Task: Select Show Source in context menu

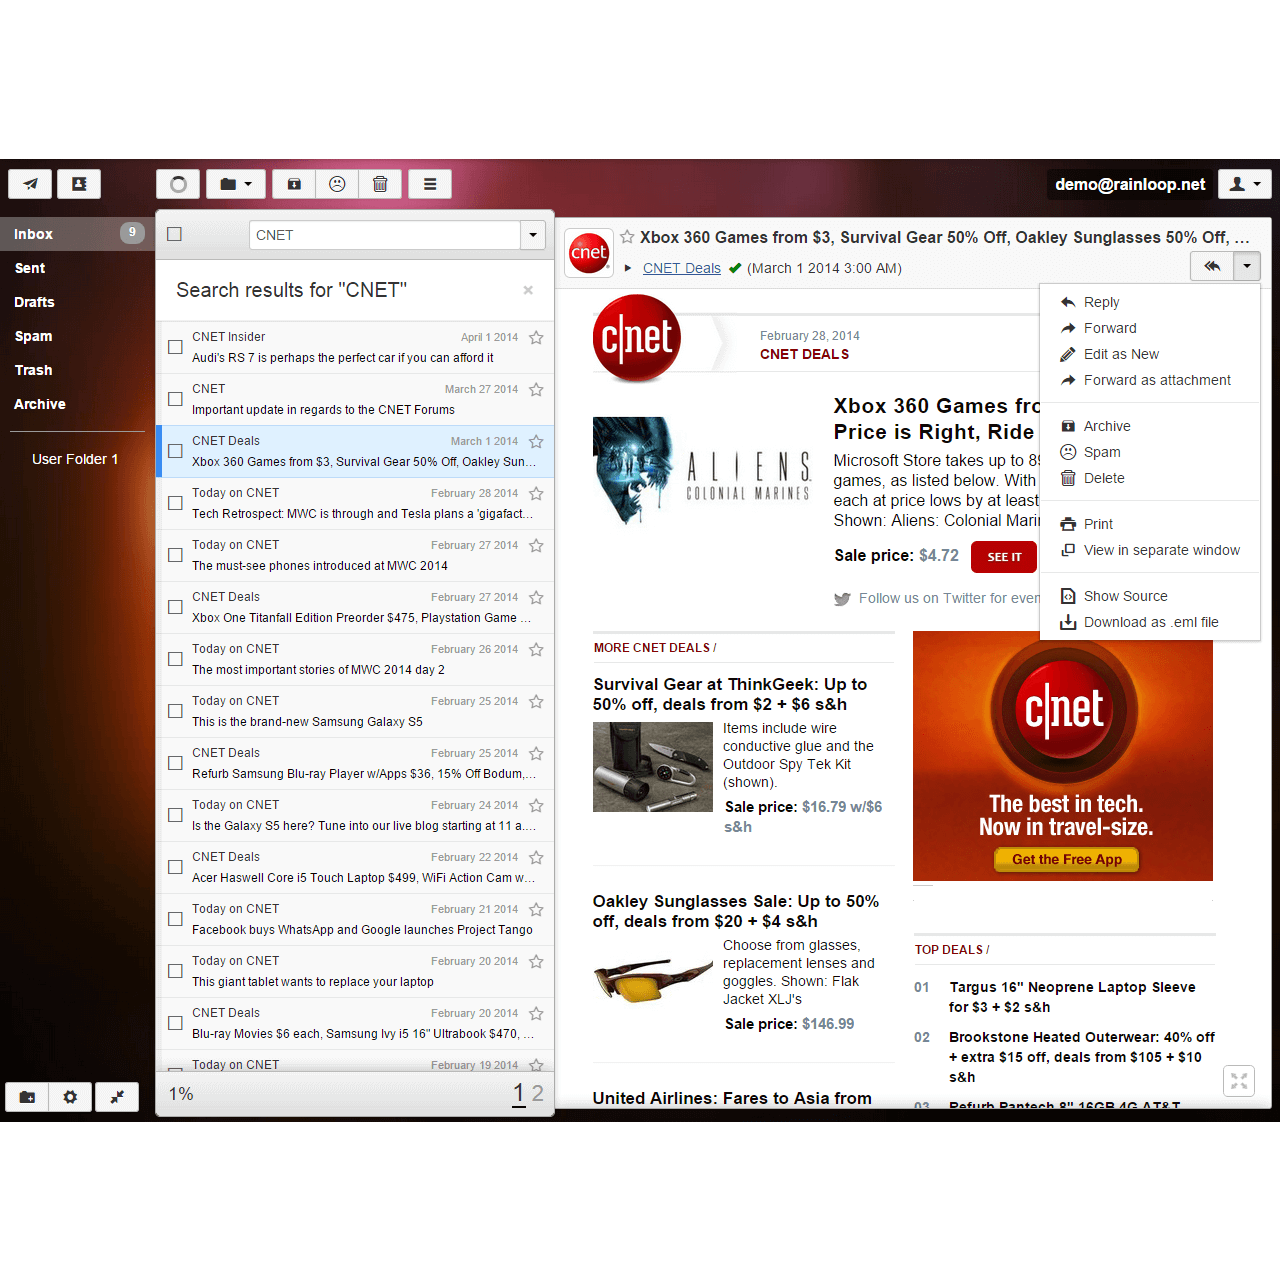Action: (1125, 596)
